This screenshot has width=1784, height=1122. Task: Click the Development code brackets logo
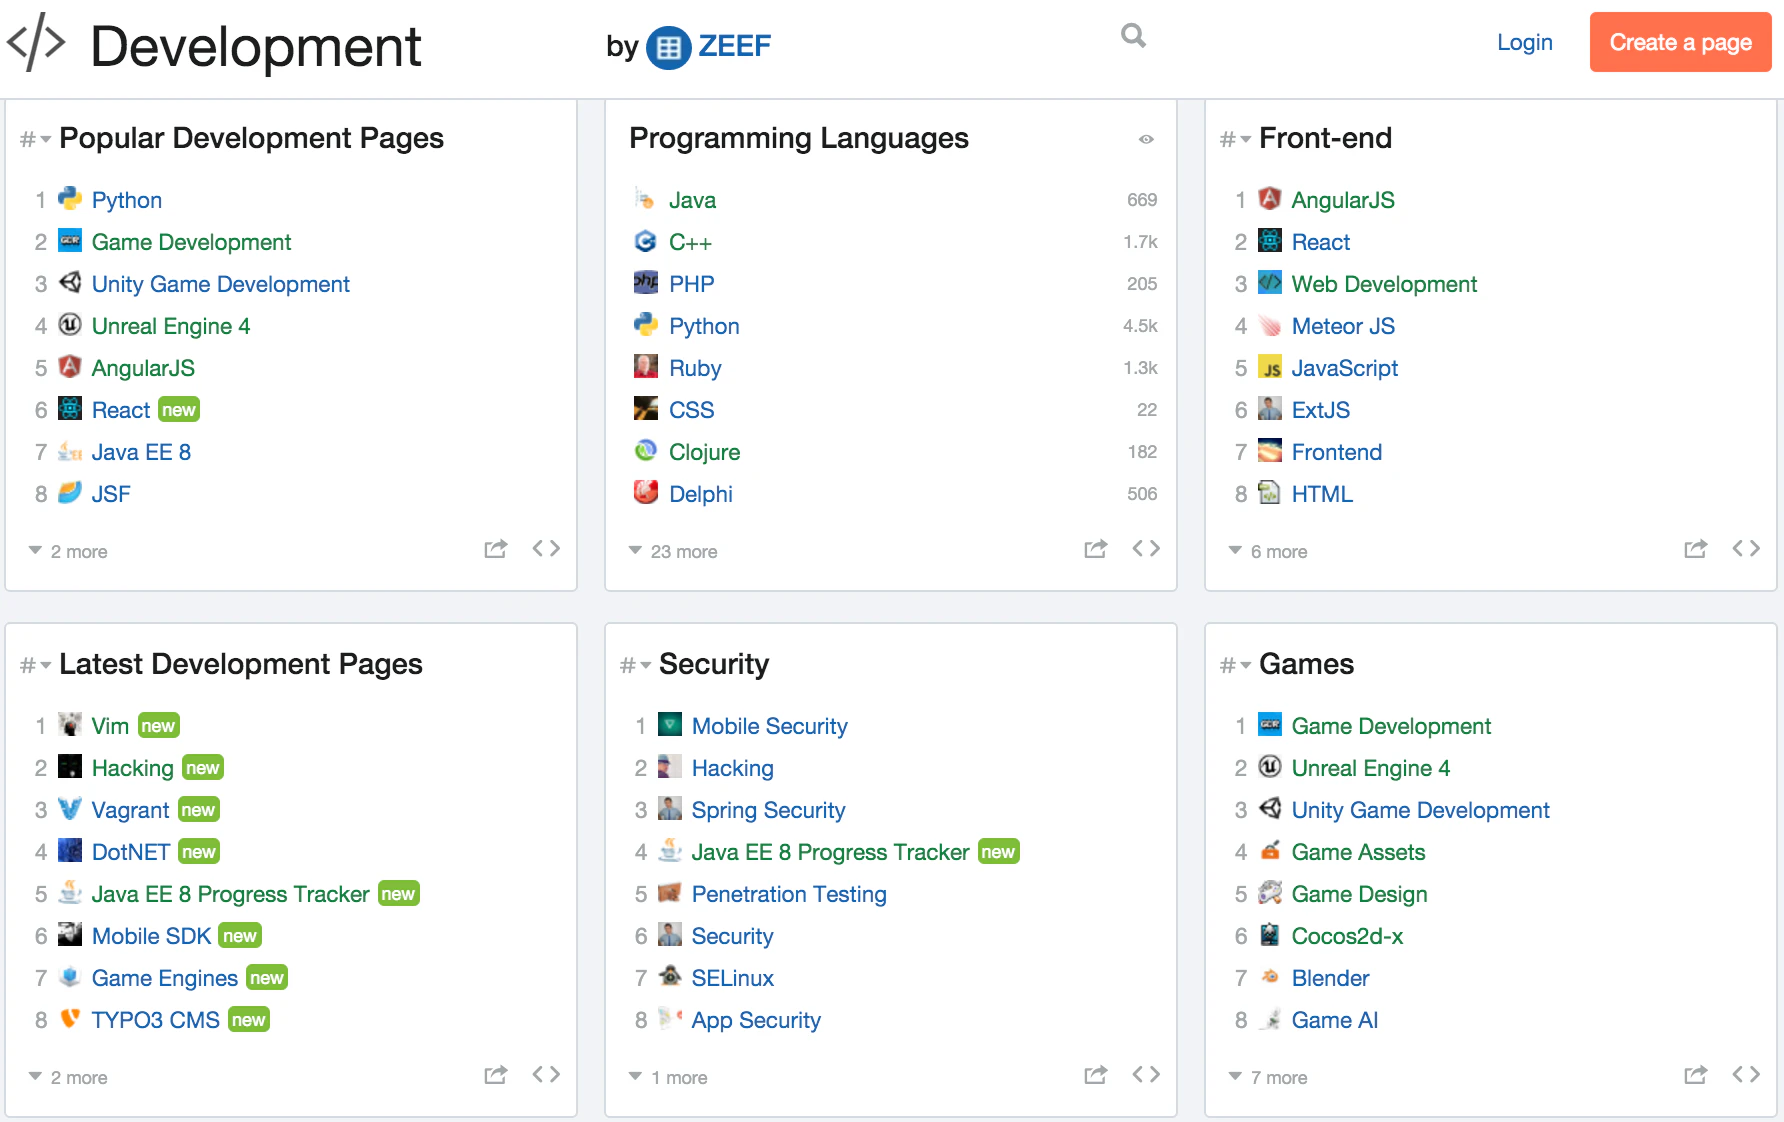pyautogui.click(x=36, y=42)
